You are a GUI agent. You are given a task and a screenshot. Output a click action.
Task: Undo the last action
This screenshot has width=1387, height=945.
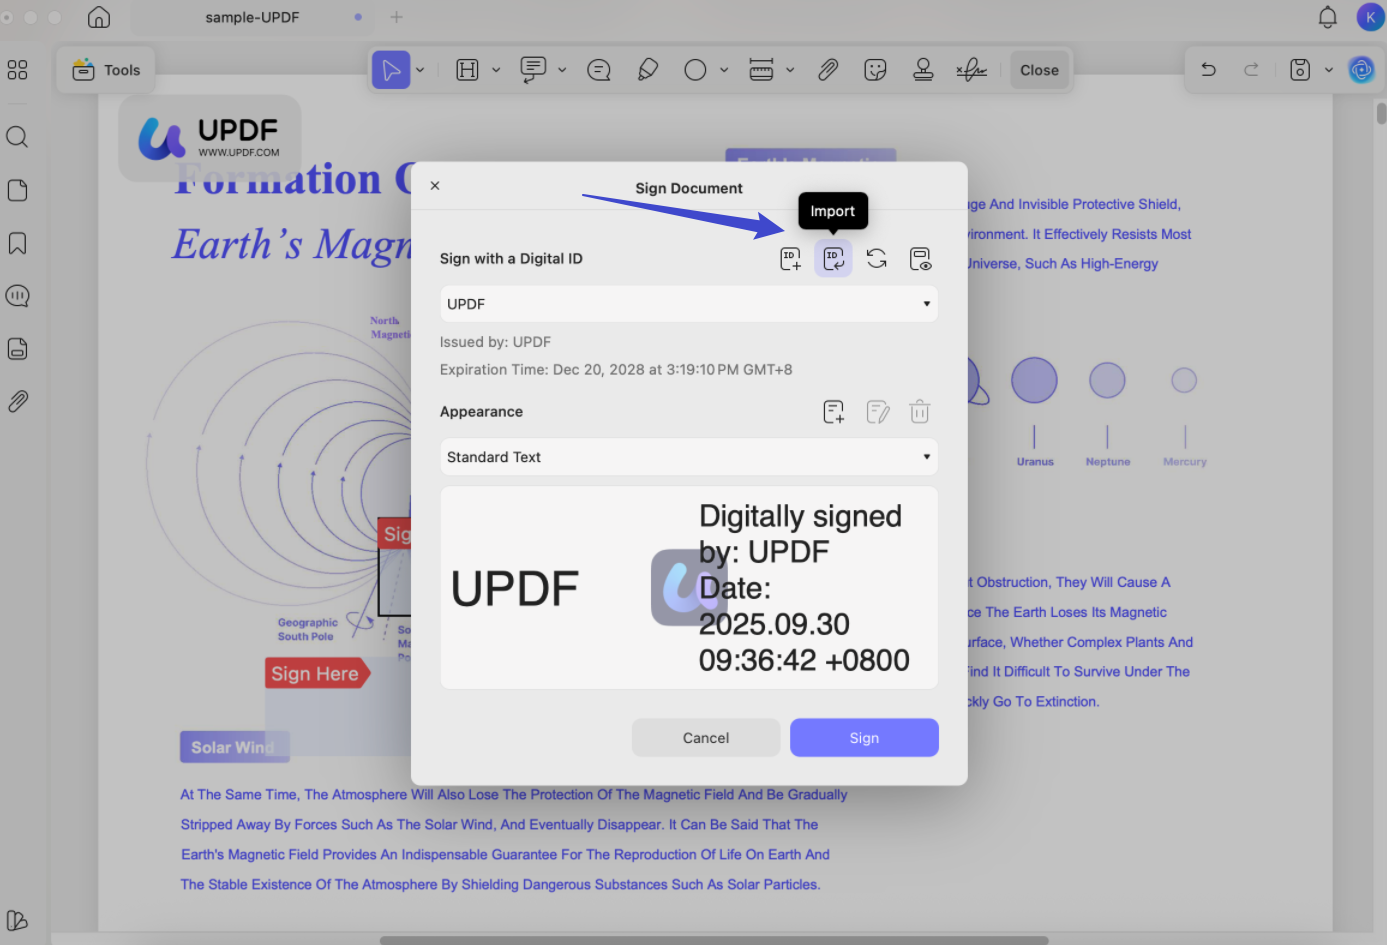1208,70
